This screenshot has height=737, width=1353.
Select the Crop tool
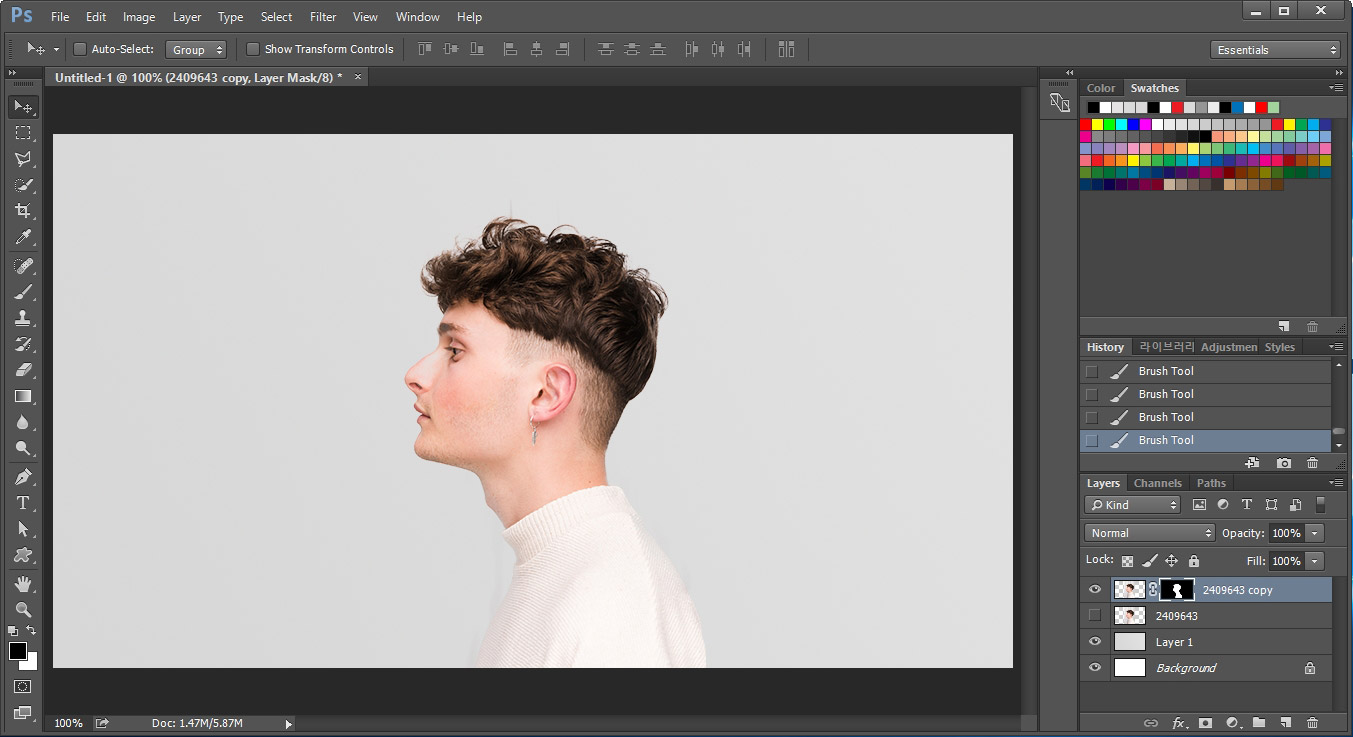click(x=23, y=211)
